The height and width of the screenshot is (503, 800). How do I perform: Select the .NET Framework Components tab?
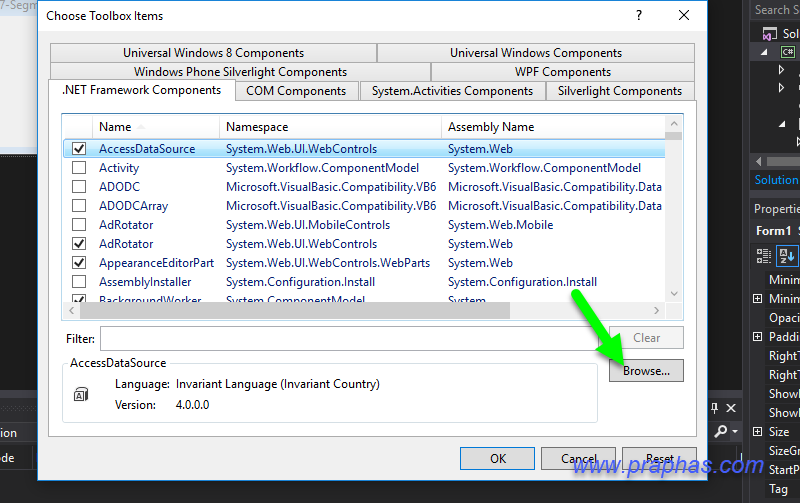tap(141, 90)
